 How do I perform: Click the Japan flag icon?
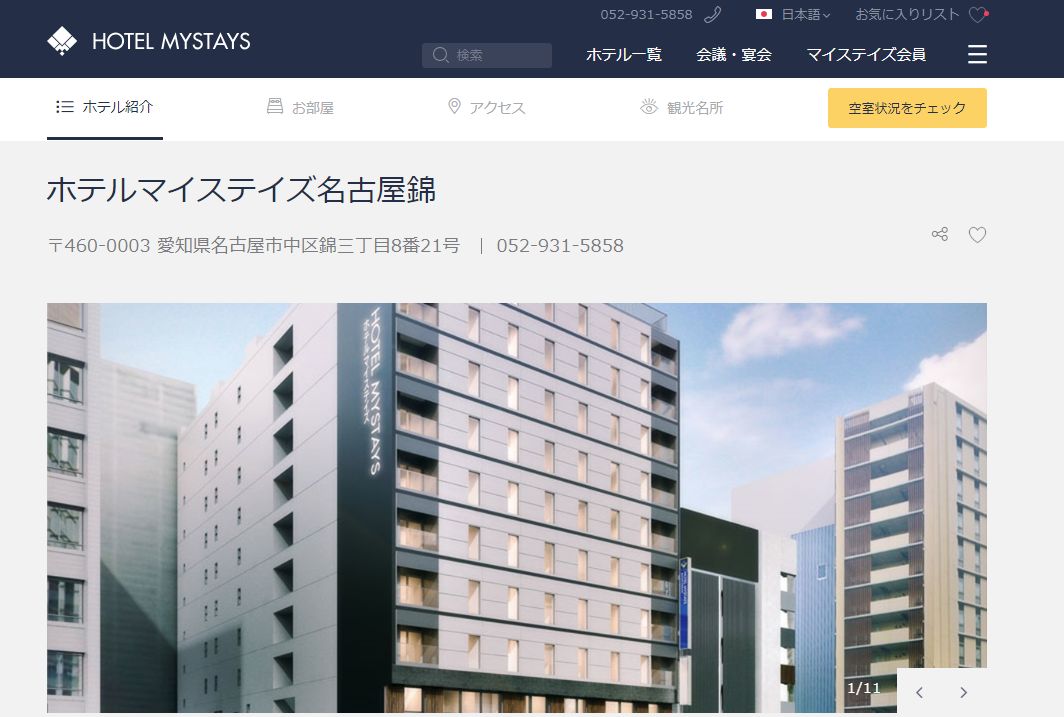[x=764, y=14]
